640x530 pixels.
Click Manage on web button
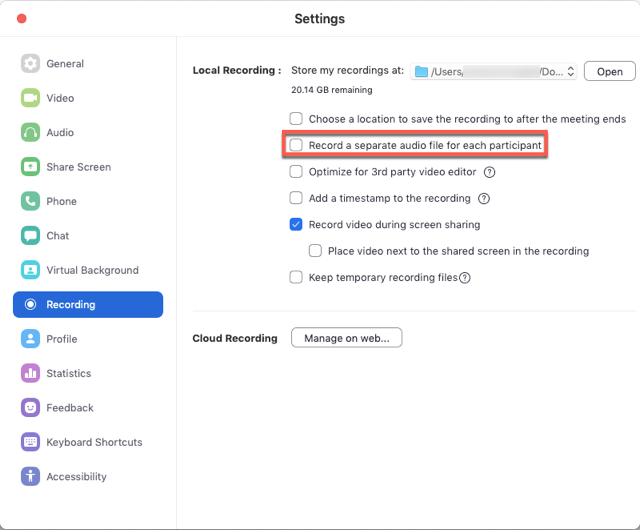click(x=347, y=338)
